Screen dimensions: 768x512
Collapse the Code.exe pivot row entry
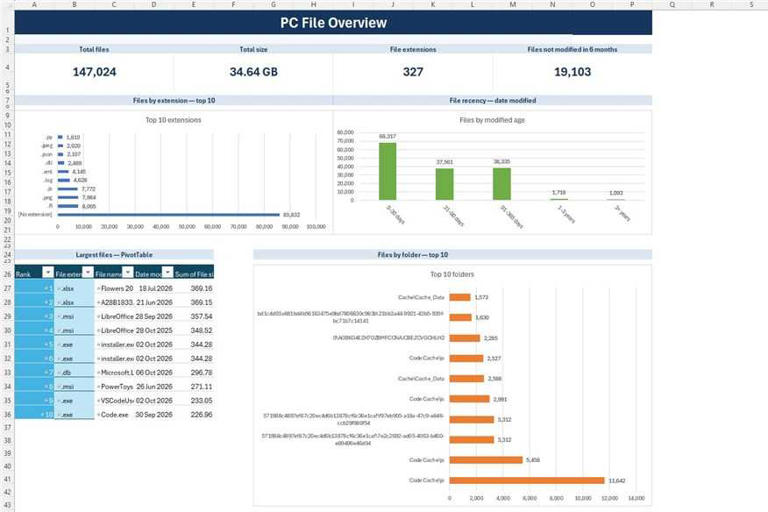tap(98, 414)
